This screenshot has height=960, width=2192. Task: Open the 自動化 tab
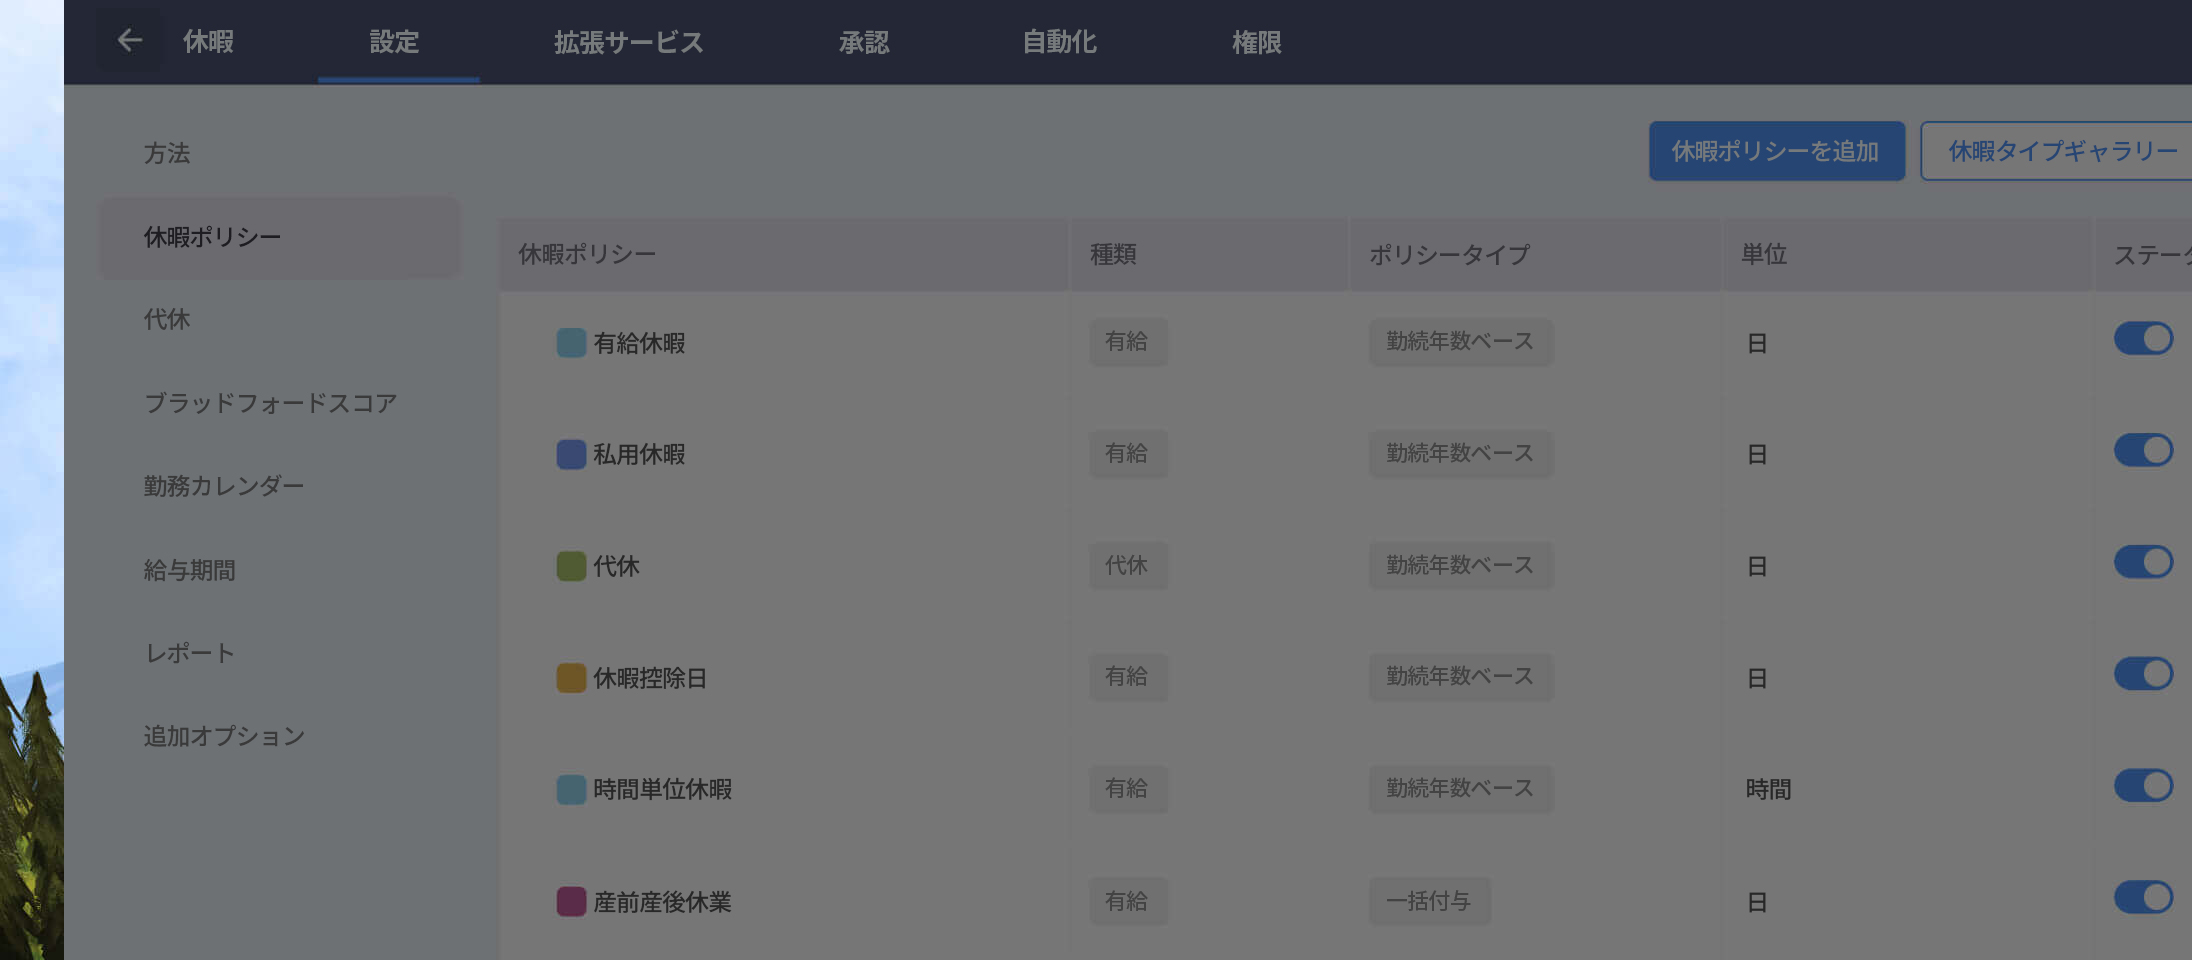1059,42
